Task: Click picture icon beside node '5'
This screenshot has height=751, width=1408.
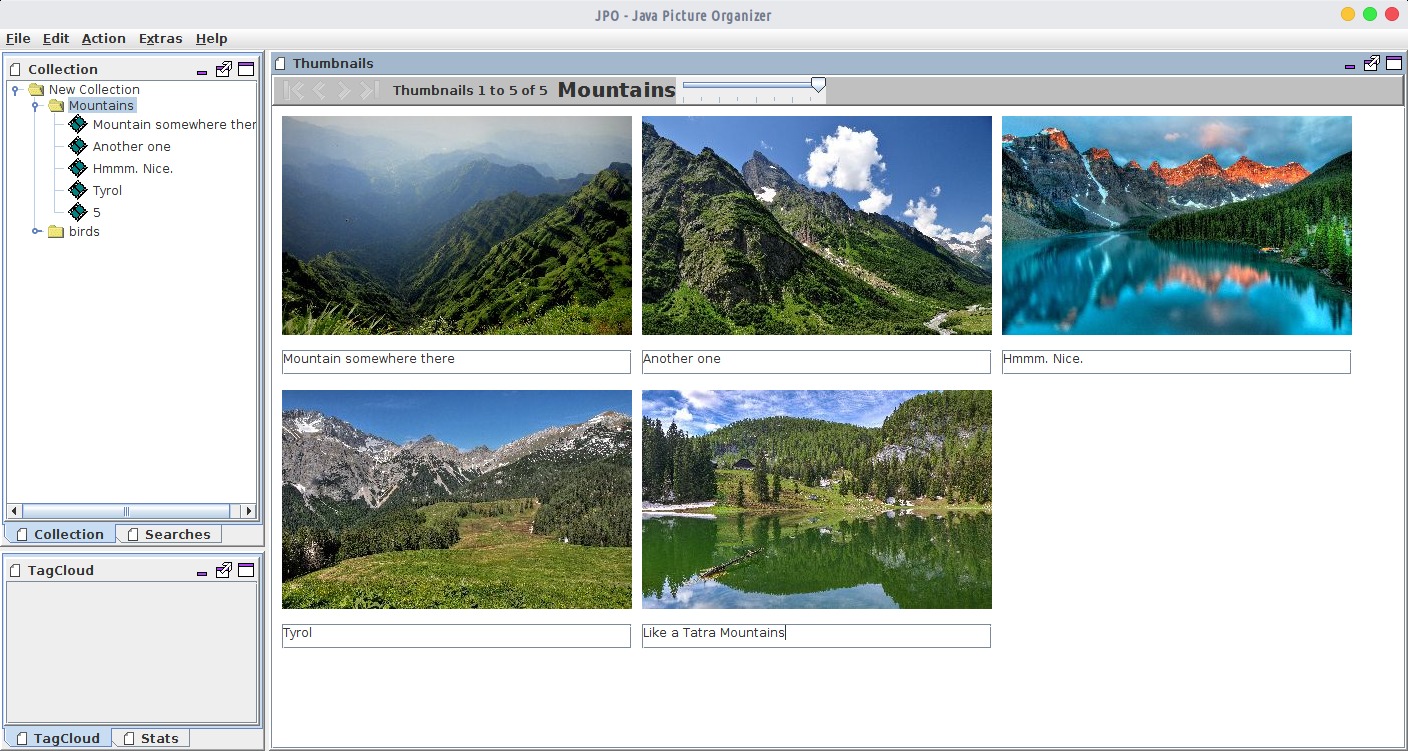Action: tap(78, 212)
